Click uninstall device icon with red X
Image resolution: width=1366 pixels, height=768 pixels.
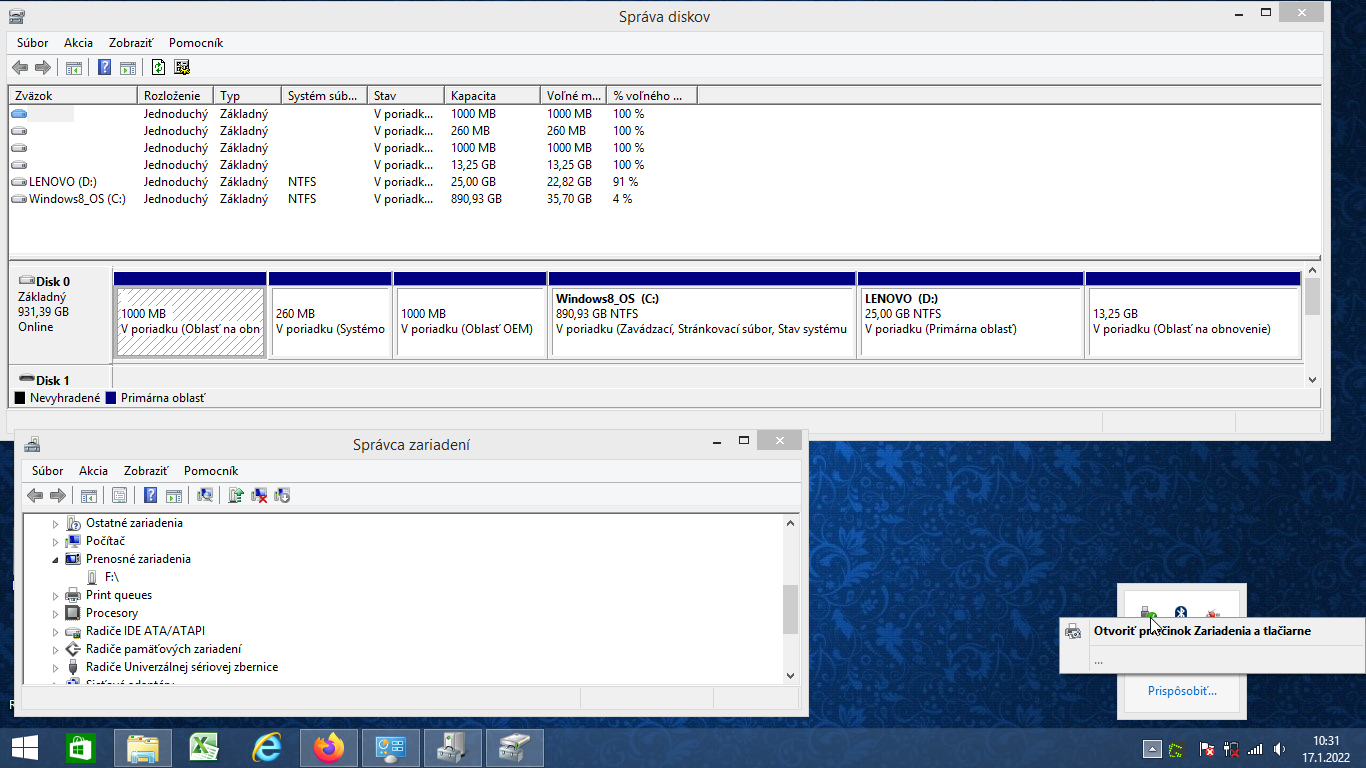tap(259, 495)
